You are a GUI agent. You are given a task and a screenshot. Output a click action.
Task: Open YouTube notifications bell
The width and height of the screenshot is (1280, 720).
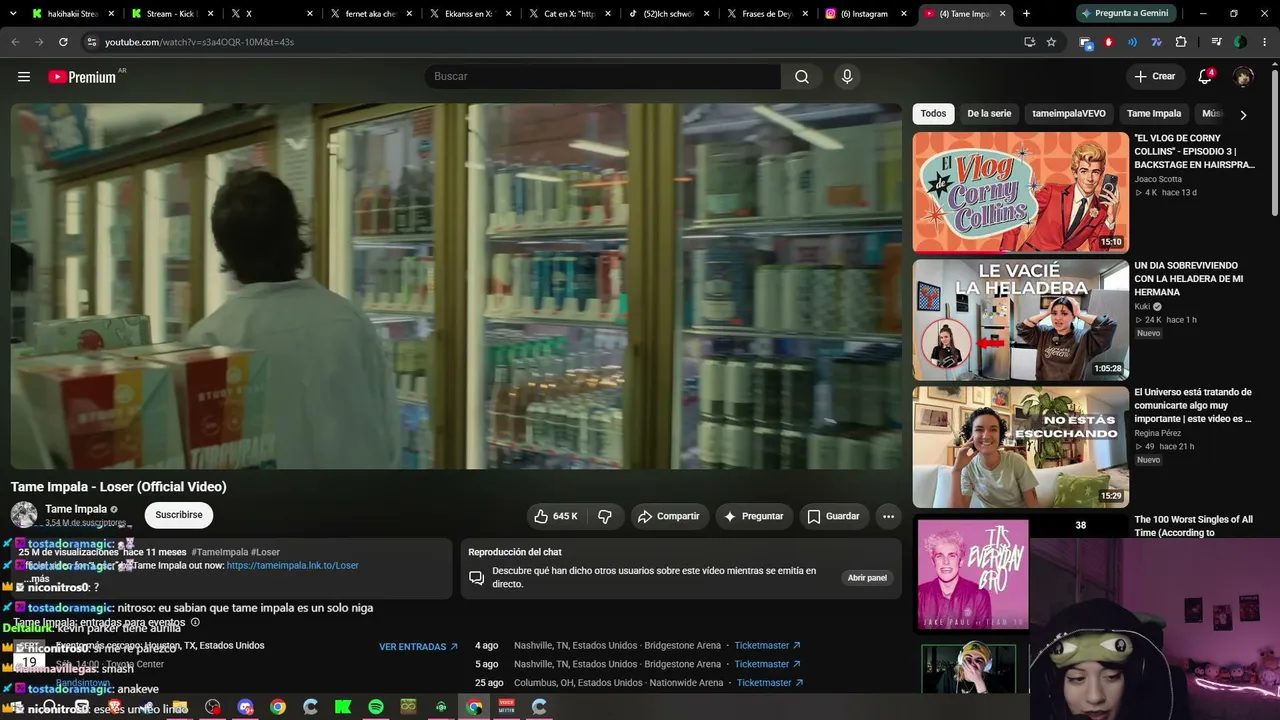tap(1205, 77)
